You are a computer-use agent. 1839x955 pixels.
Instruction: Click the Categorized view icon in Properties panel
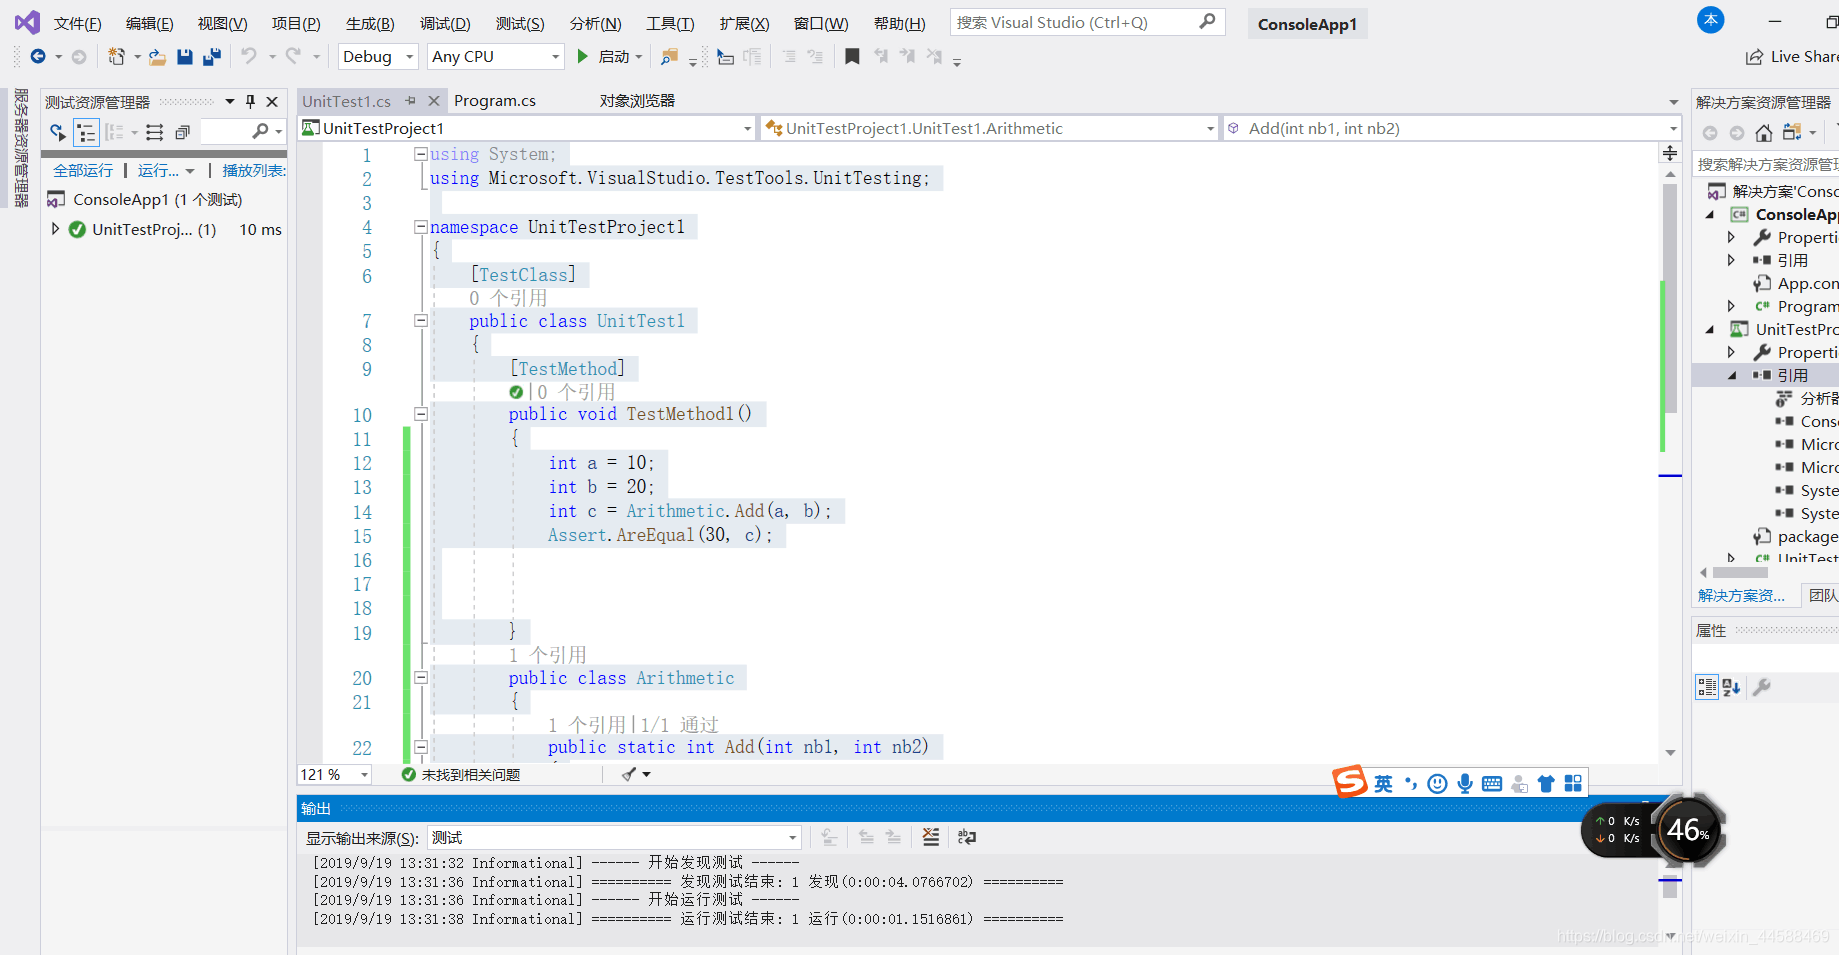[1707, 687]
